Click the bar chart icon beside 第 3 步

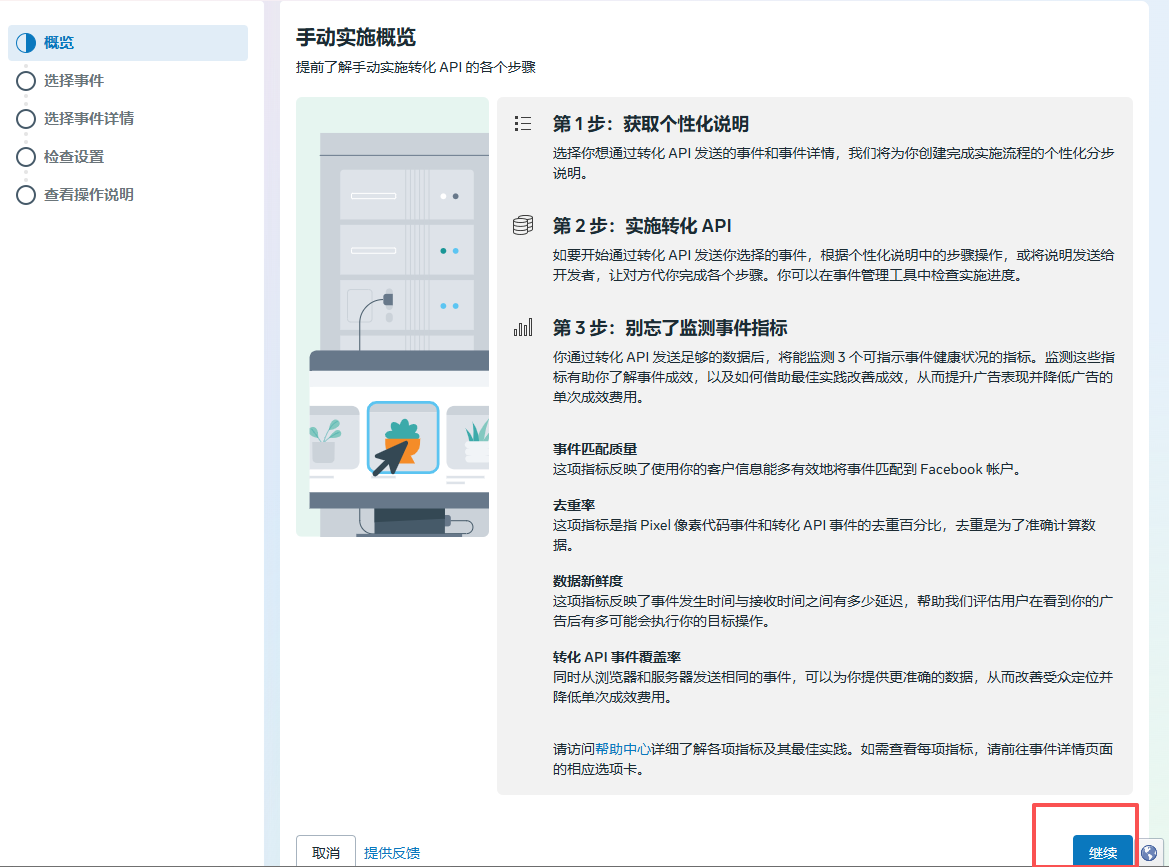point(522,328)
